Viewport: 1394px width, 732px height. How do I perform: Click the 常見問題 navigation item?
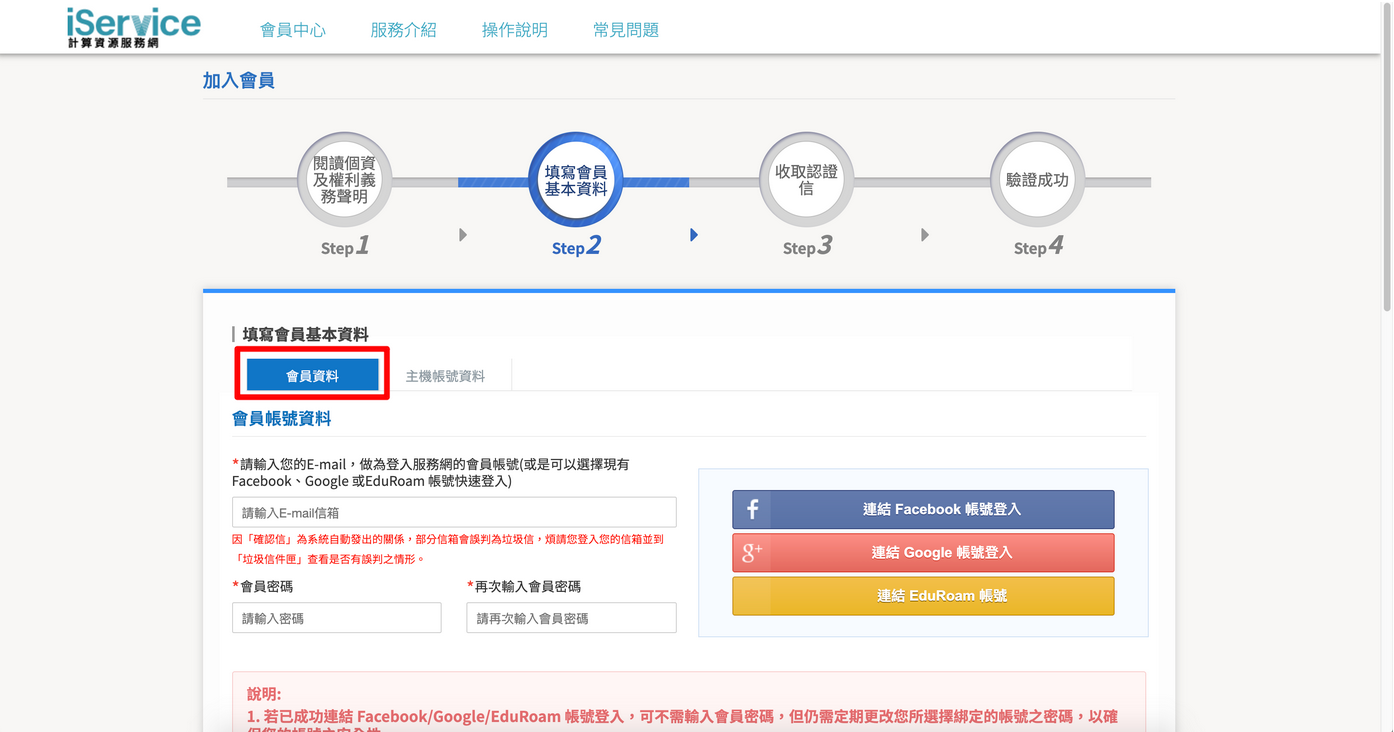click(x=626, y=29)
